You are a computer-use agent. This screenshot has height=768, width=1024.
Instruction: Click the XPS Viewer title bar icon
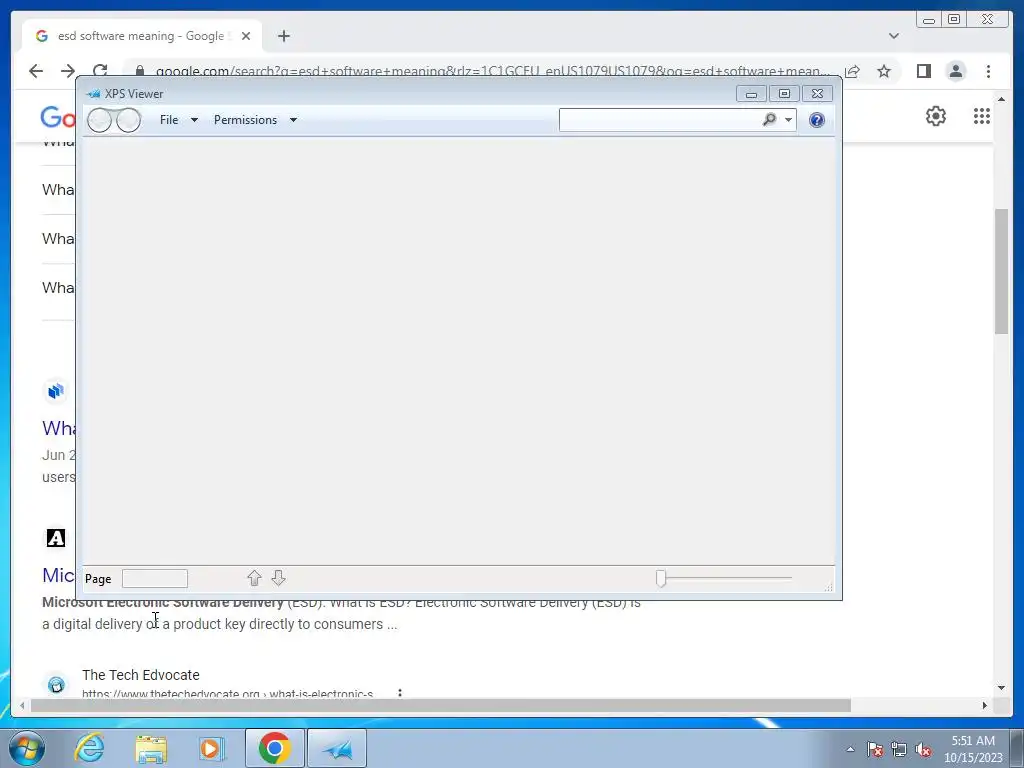click(x=93, y=94)
